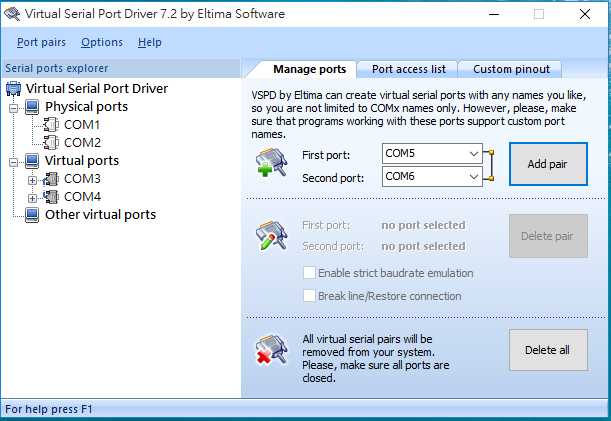The image size is (611, 421).
Task: Click the Delete all button
Action: (x=548, y=350)
